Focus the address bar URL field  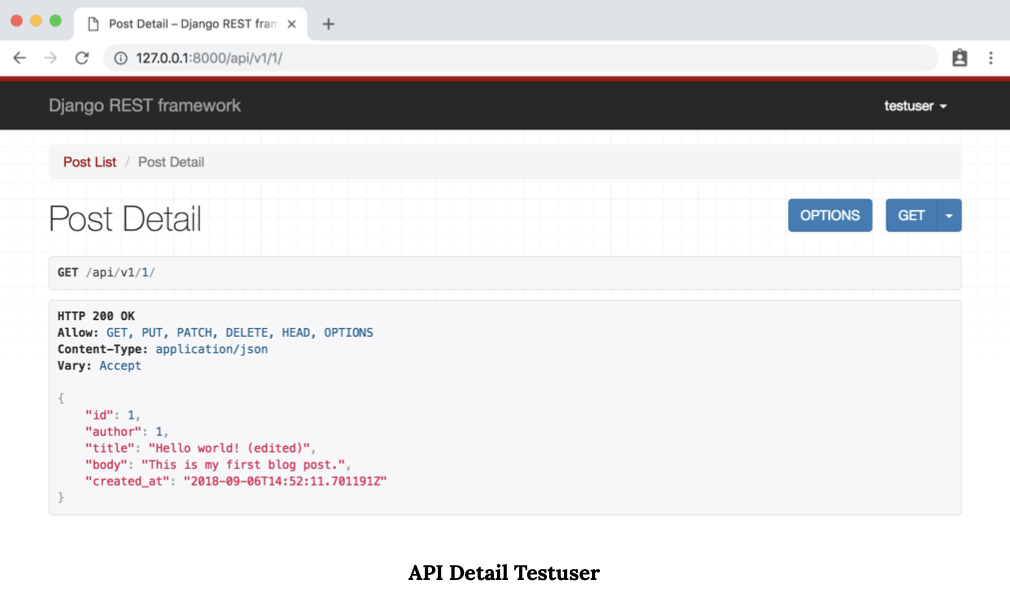pos(520,58)
